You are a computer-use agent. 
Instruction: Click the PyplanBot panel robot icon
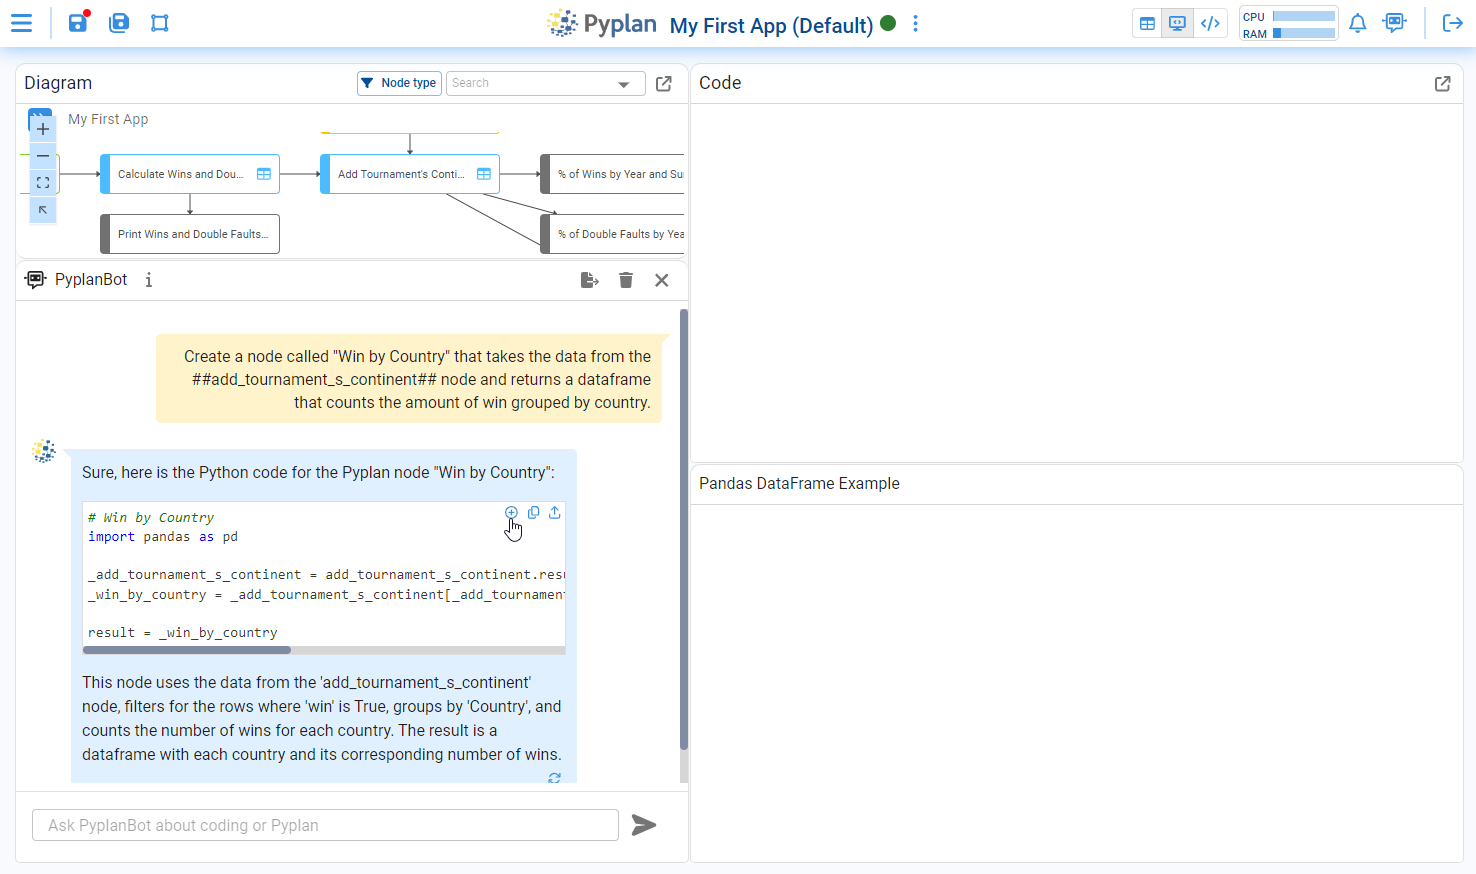click(x=35, y=280)
